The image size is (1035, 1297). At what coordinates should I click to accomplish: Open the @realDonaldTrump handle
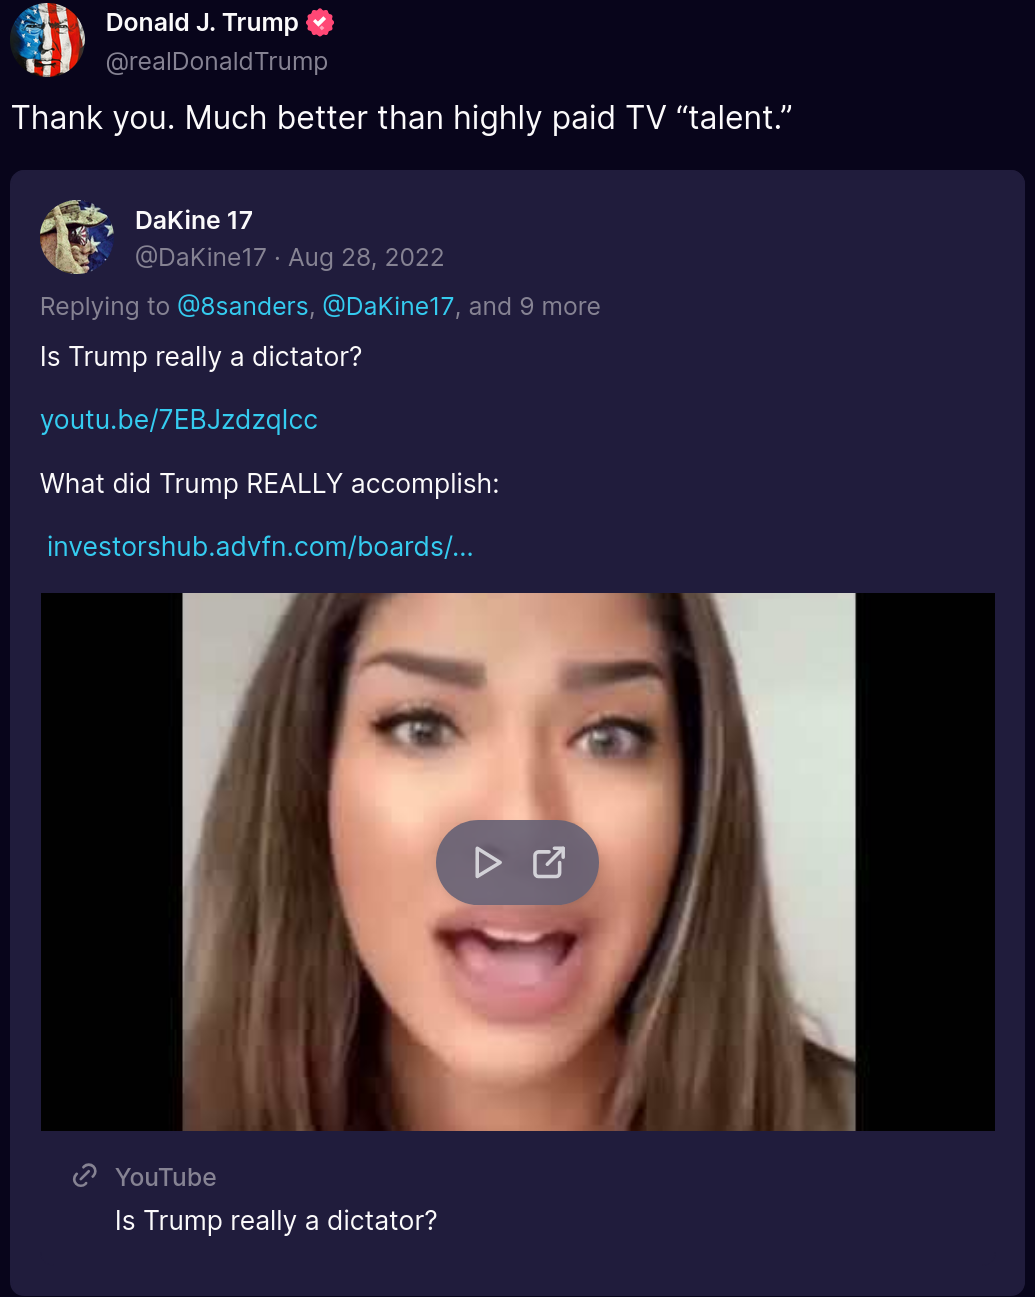[217, 61]
